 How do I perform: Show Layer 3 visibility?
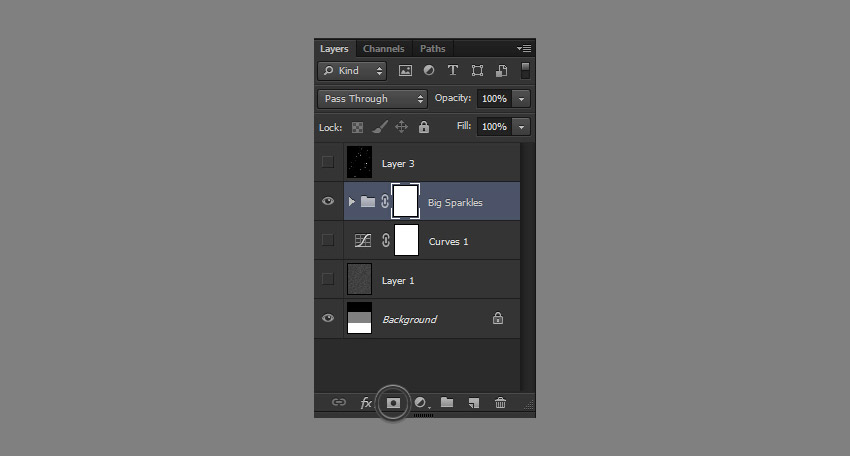[328, 162]
